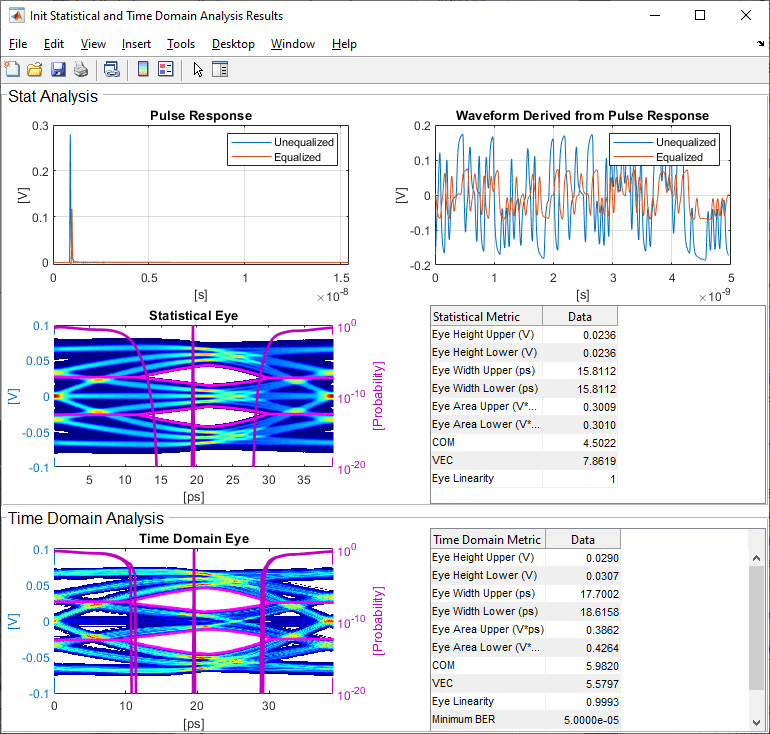
Task: Open the Desktop menu
Action: coord(233,44)
